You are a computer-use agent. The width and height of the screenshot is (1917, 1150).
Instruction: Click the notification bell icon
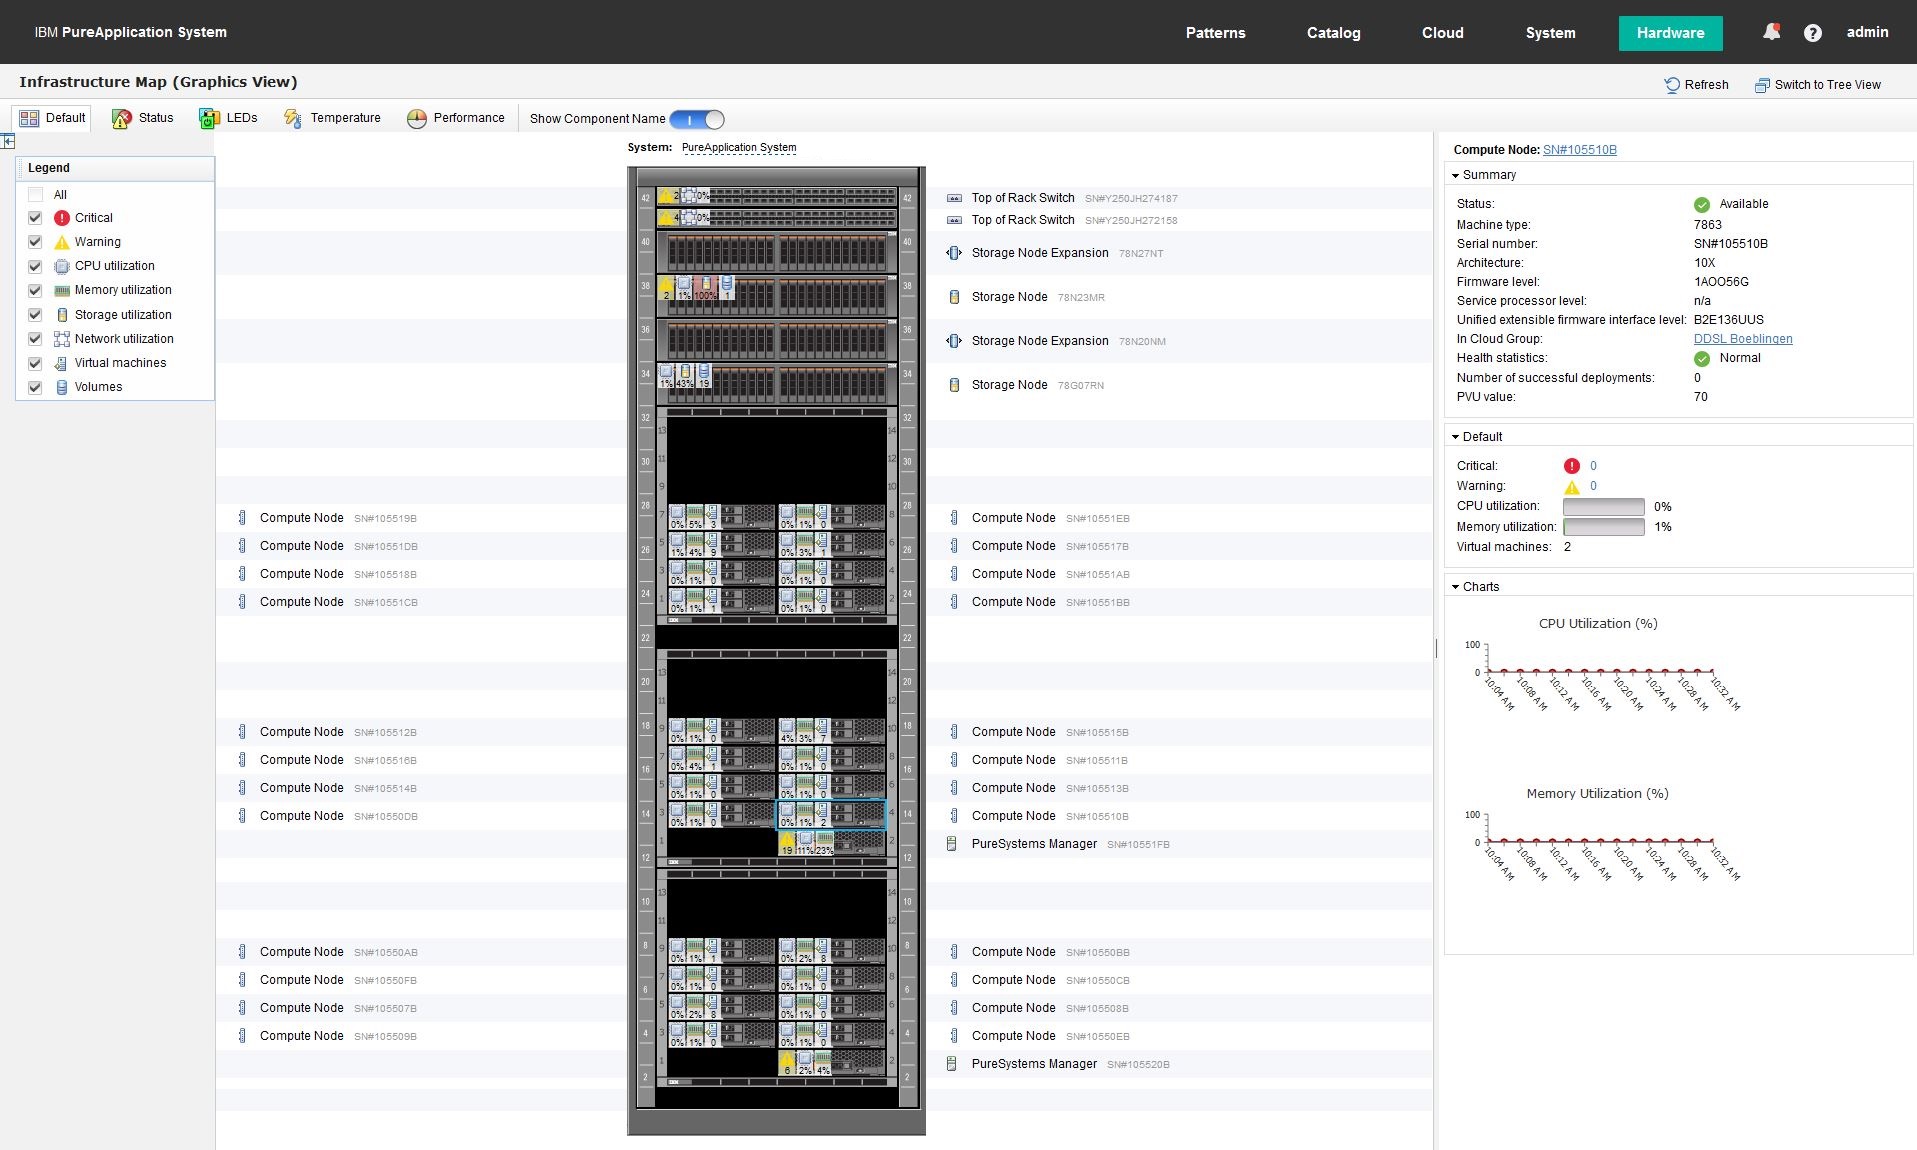(x=1770, y=31)
